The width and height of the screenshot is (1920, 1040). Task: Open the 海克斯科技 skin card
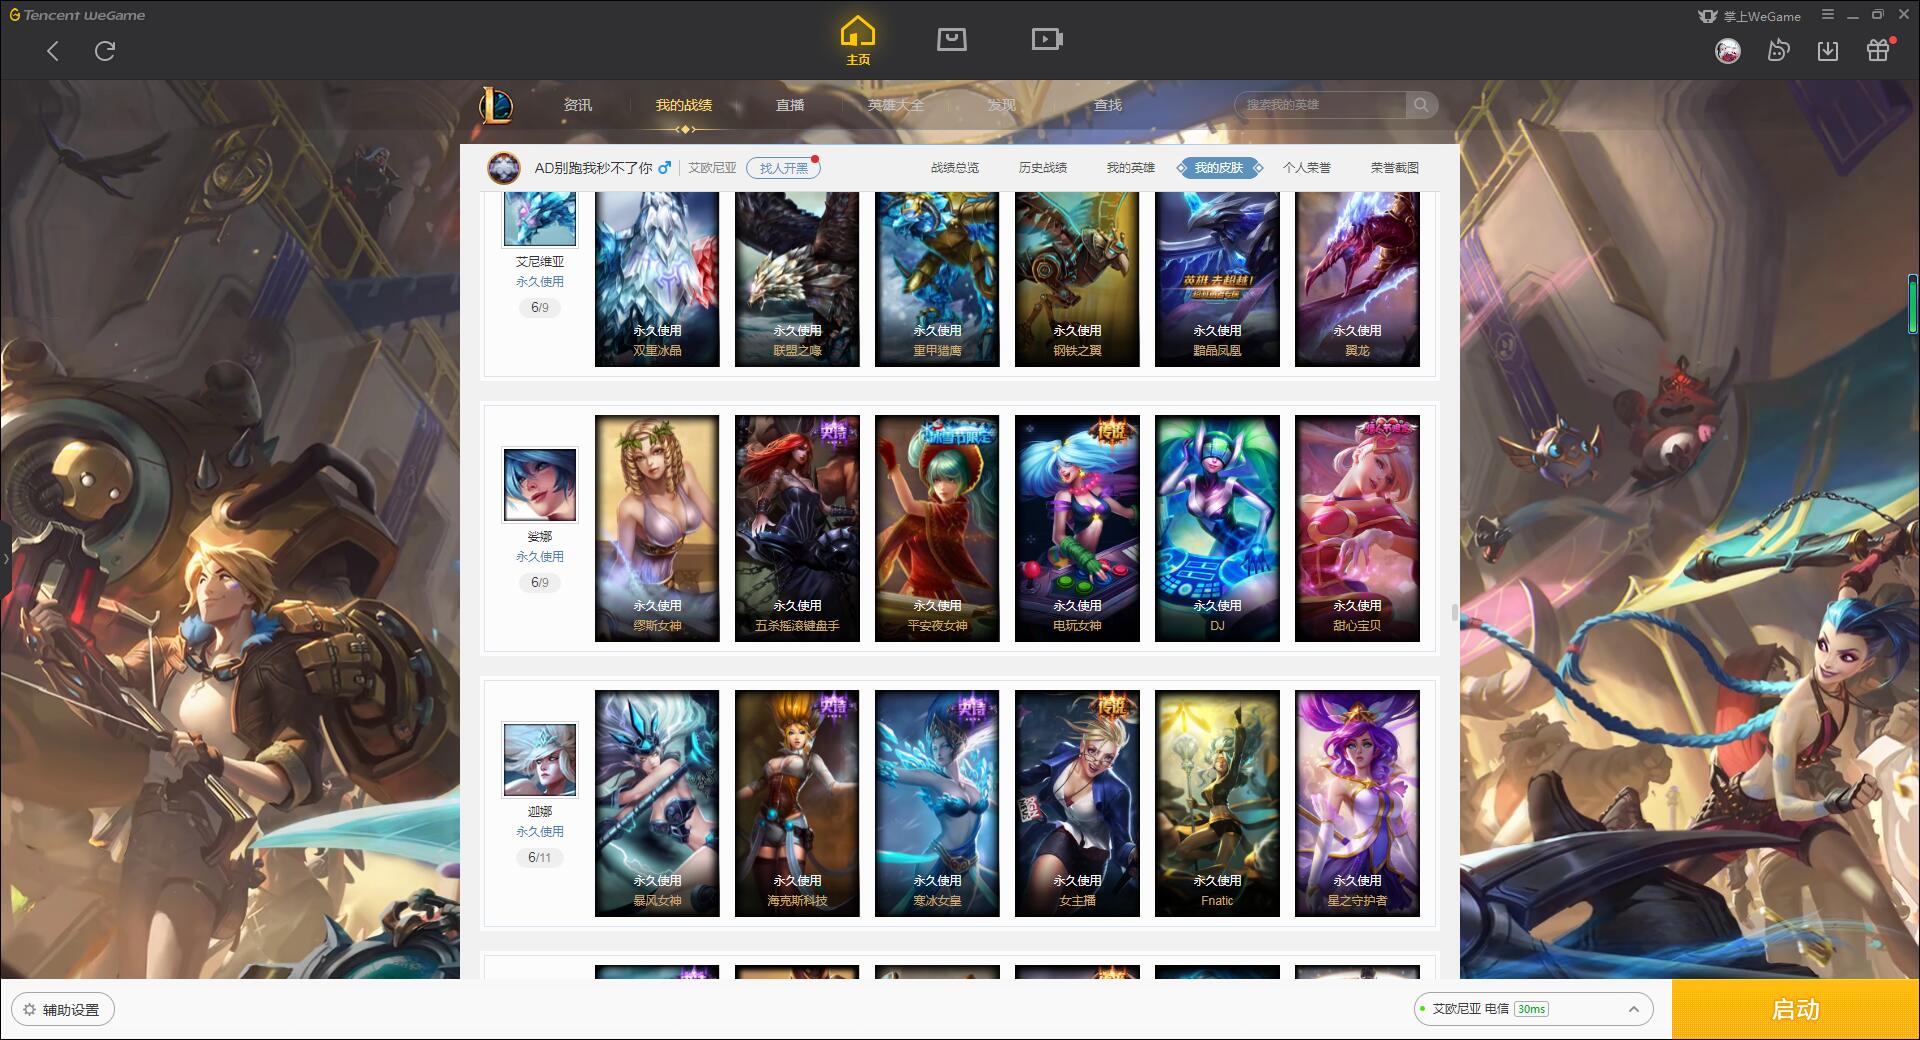pyautogui.click(x=797, y=803)
